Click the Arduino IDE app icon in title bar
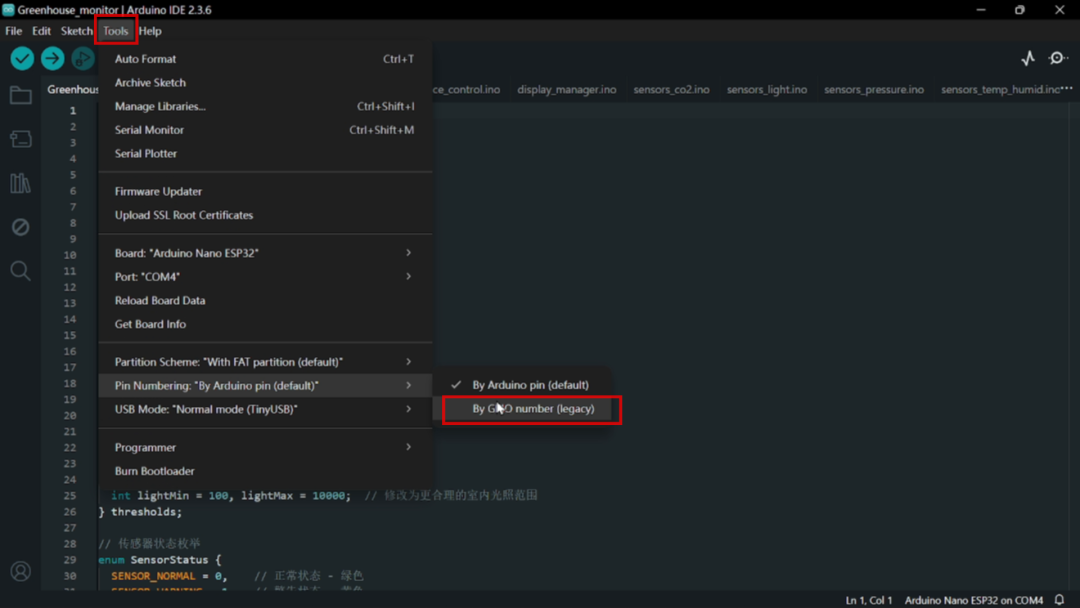The image size is (1080, 608). click(8, 10)
